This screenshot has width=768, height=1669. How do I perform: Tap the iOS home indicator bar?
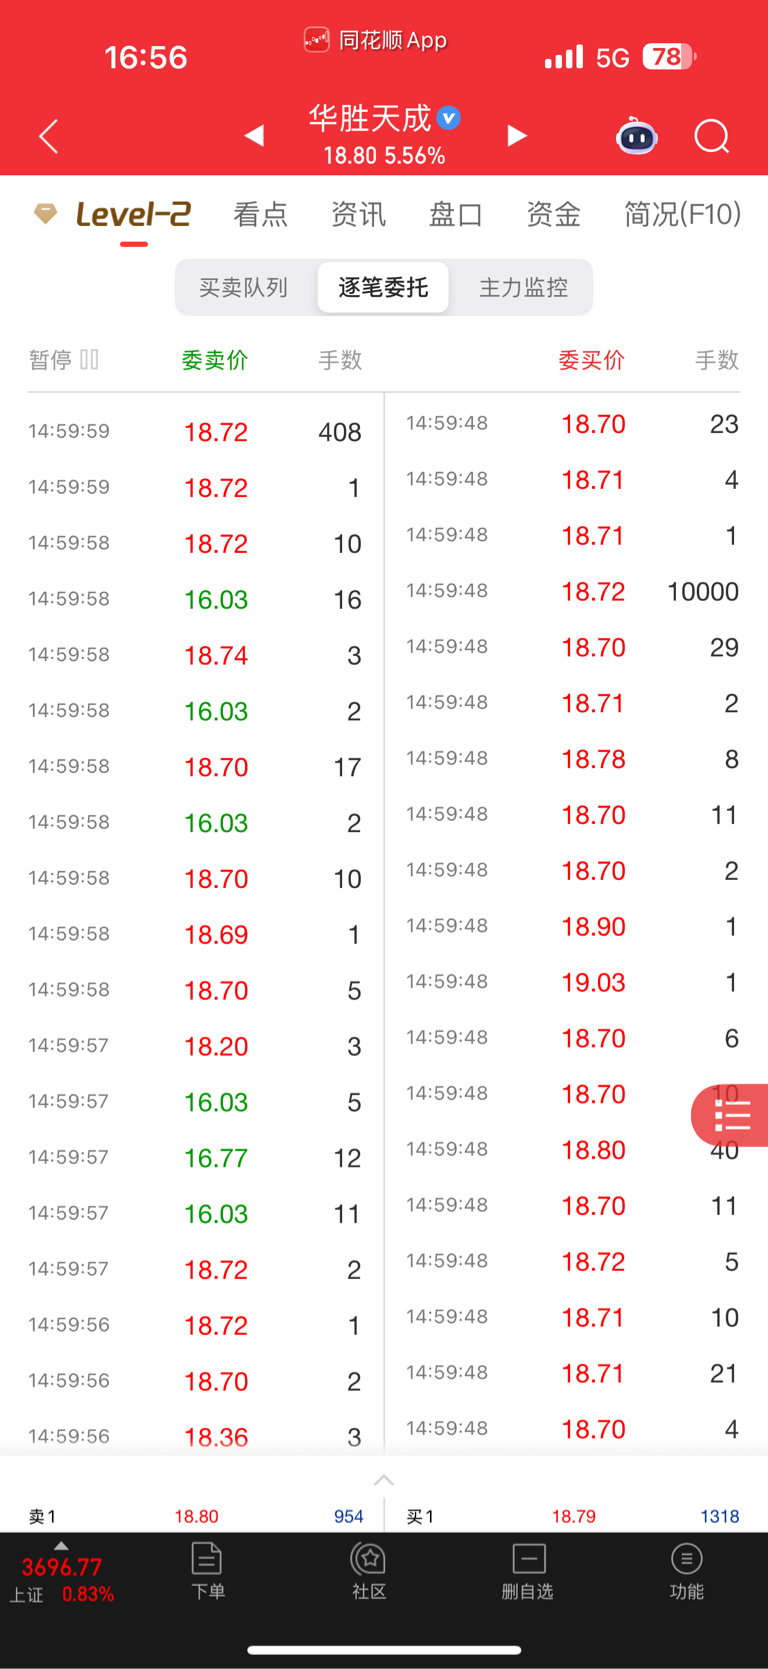point(384,1650)
